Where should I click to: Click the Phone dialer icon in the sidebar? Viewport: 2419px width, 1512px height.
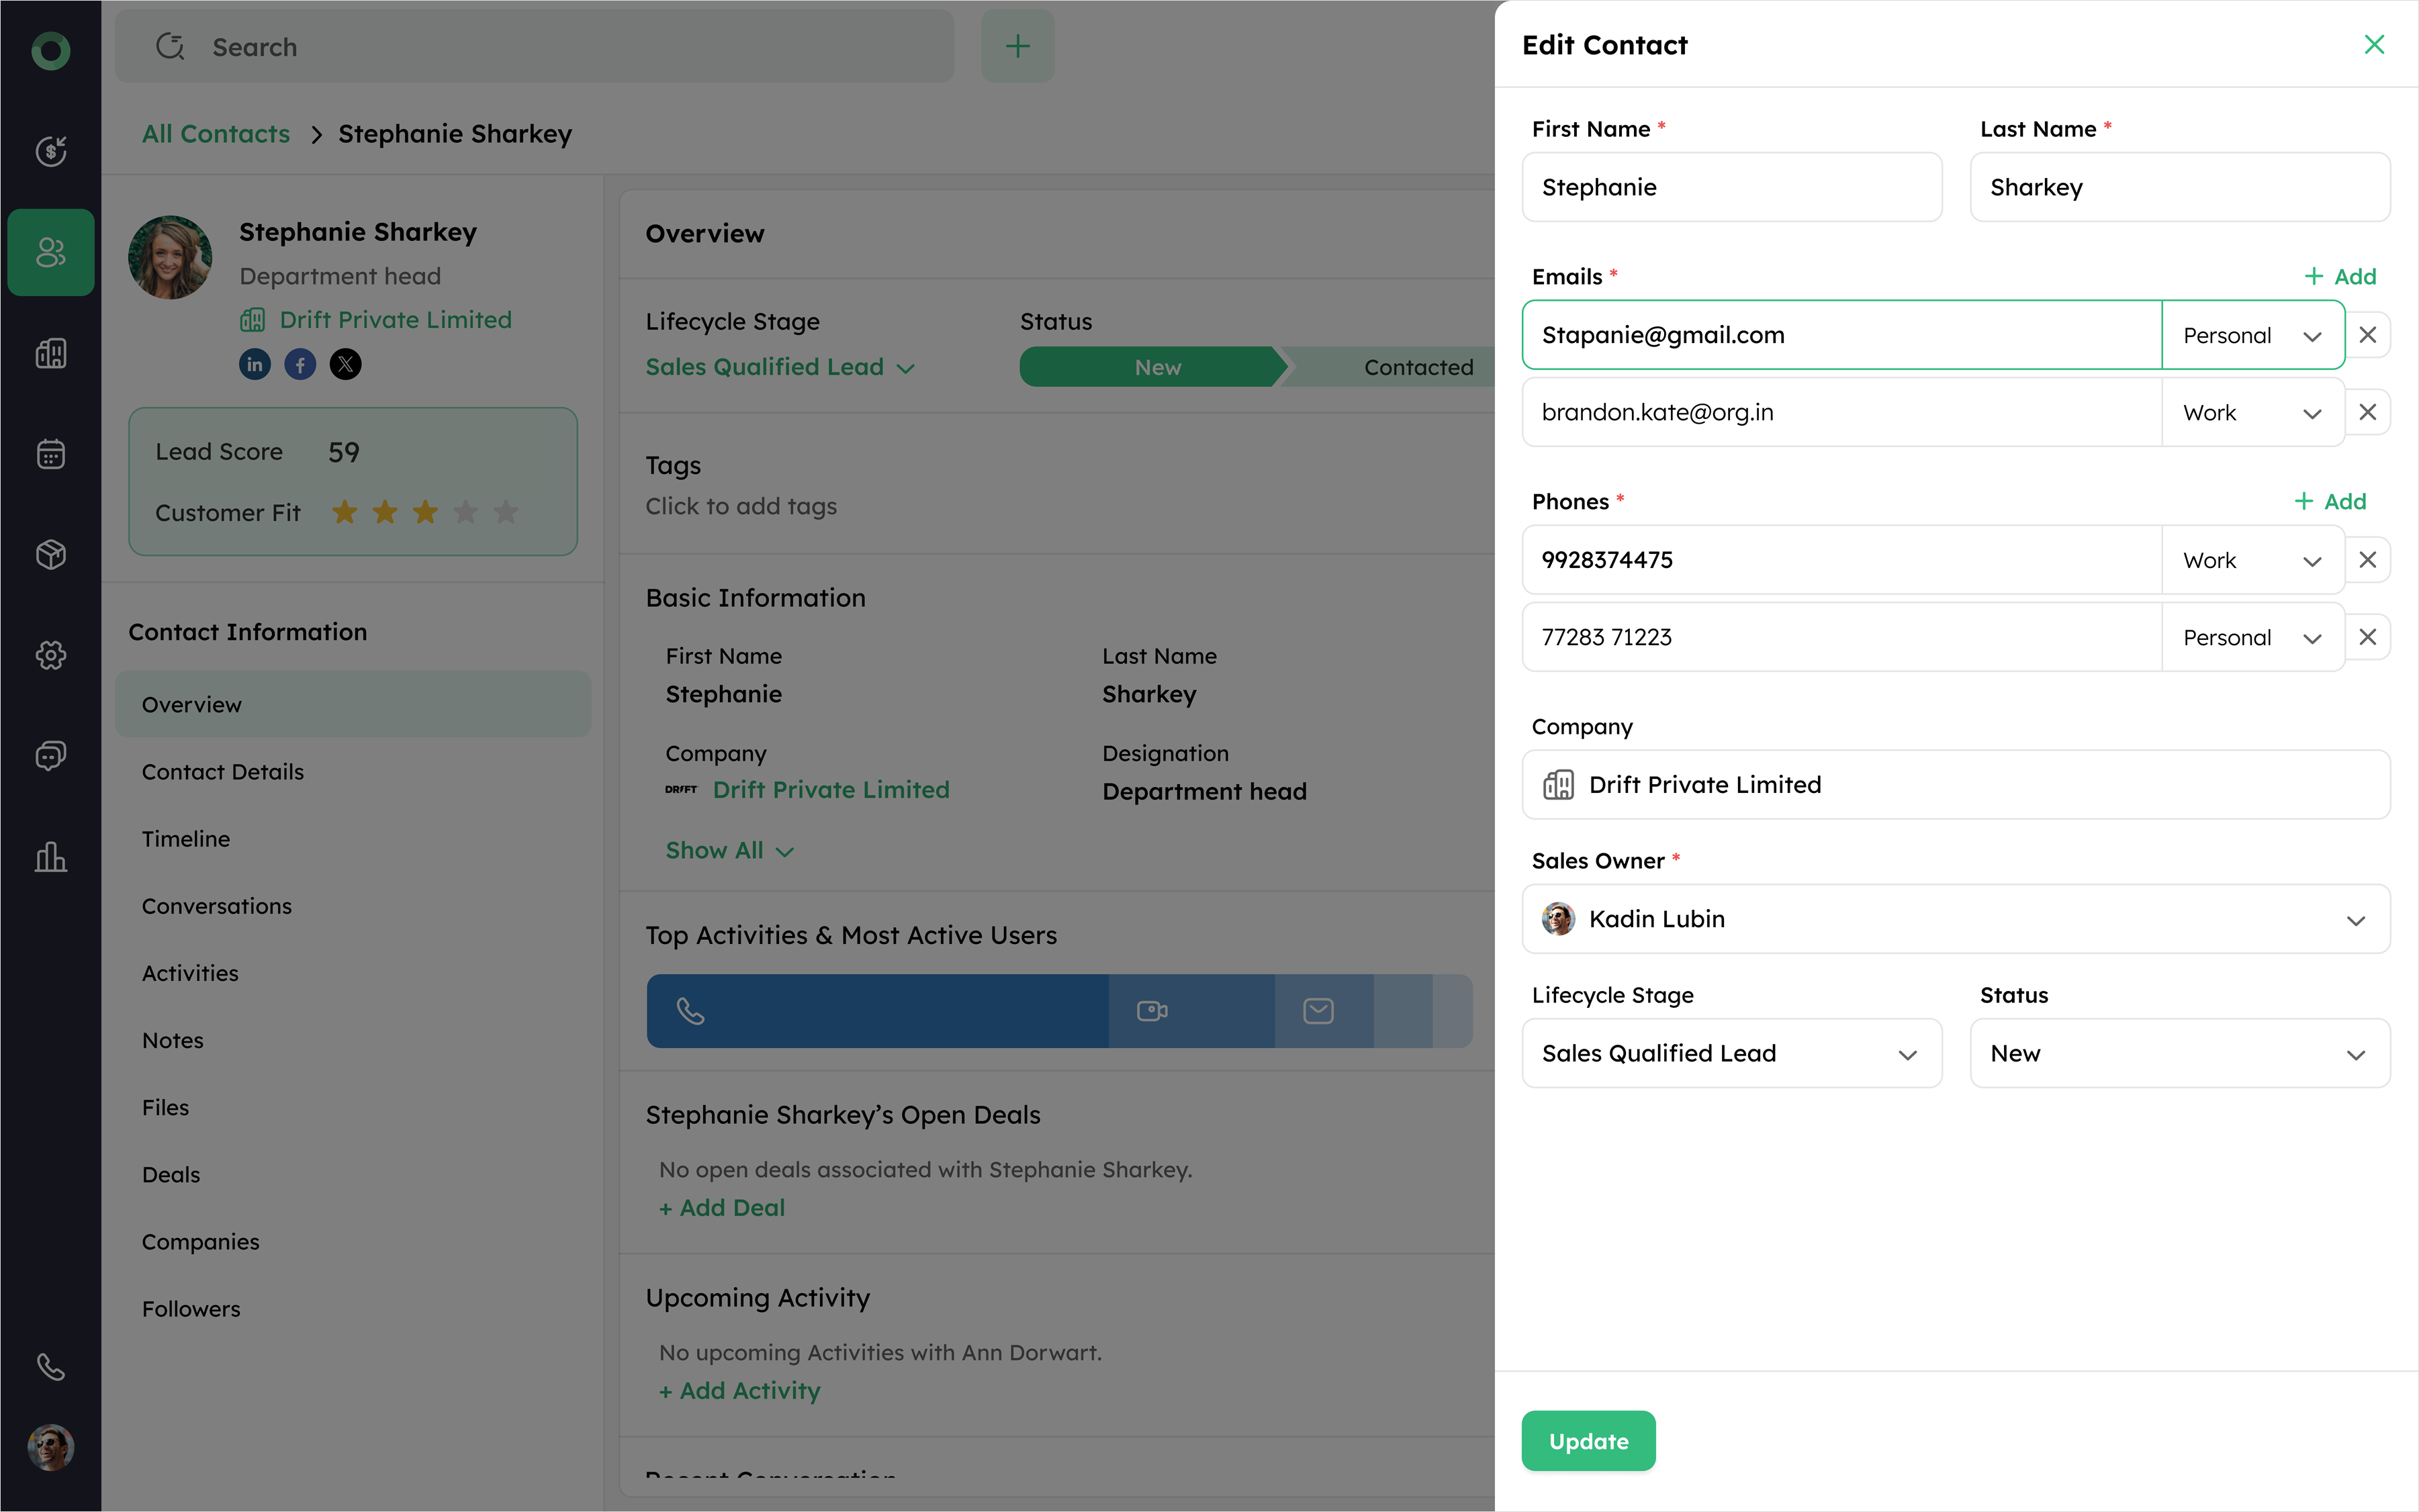click(x=51, y=1366)
